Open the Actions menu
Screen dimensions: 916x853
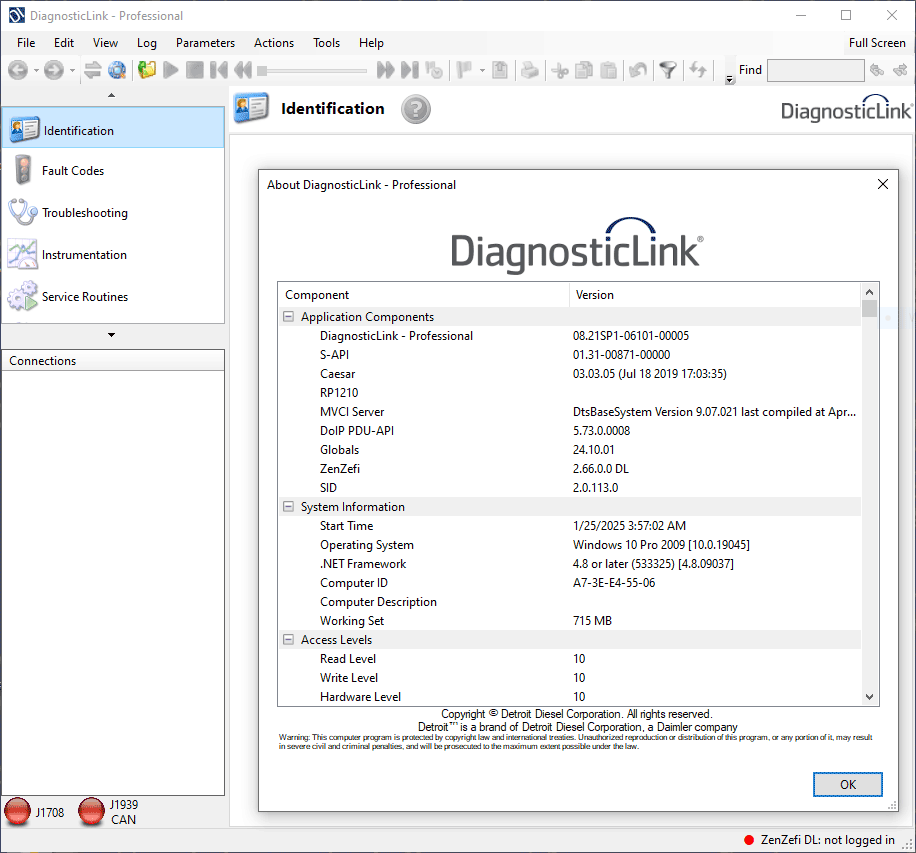tap(273, 43)
